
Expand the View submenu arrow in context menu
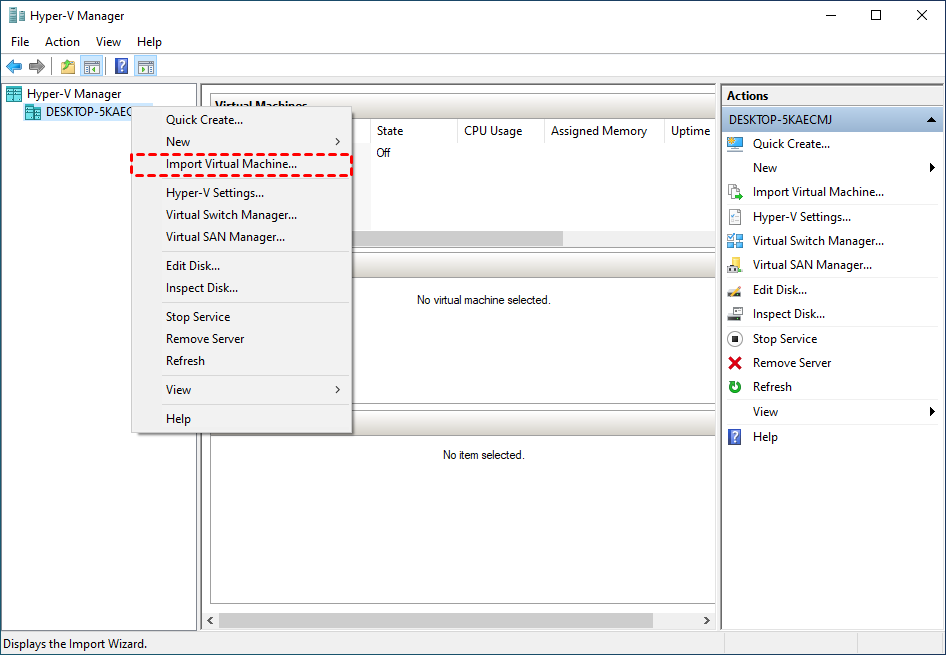point(338,390)
